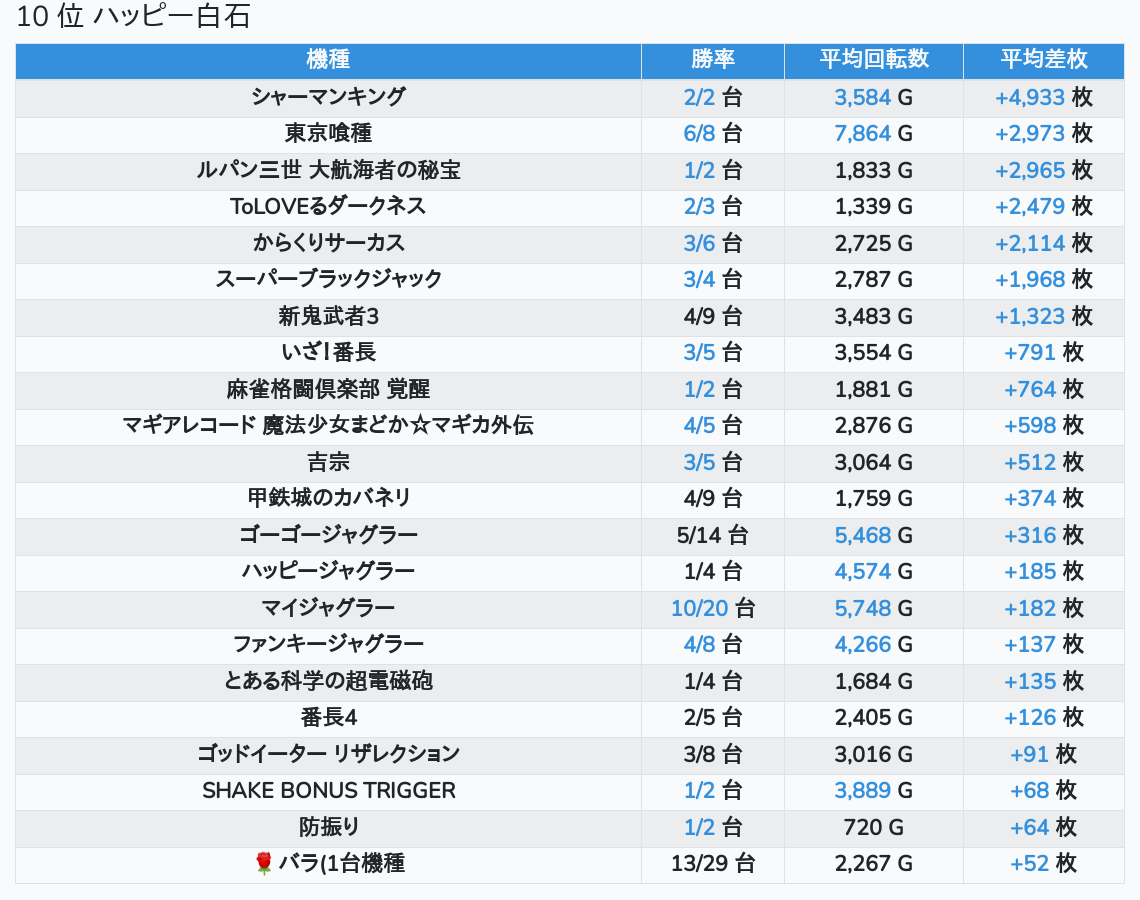Sort by the 勝率 column header
Image resolution: width=1140 pixels, height=900 pixels.
[x=712, y=60]
